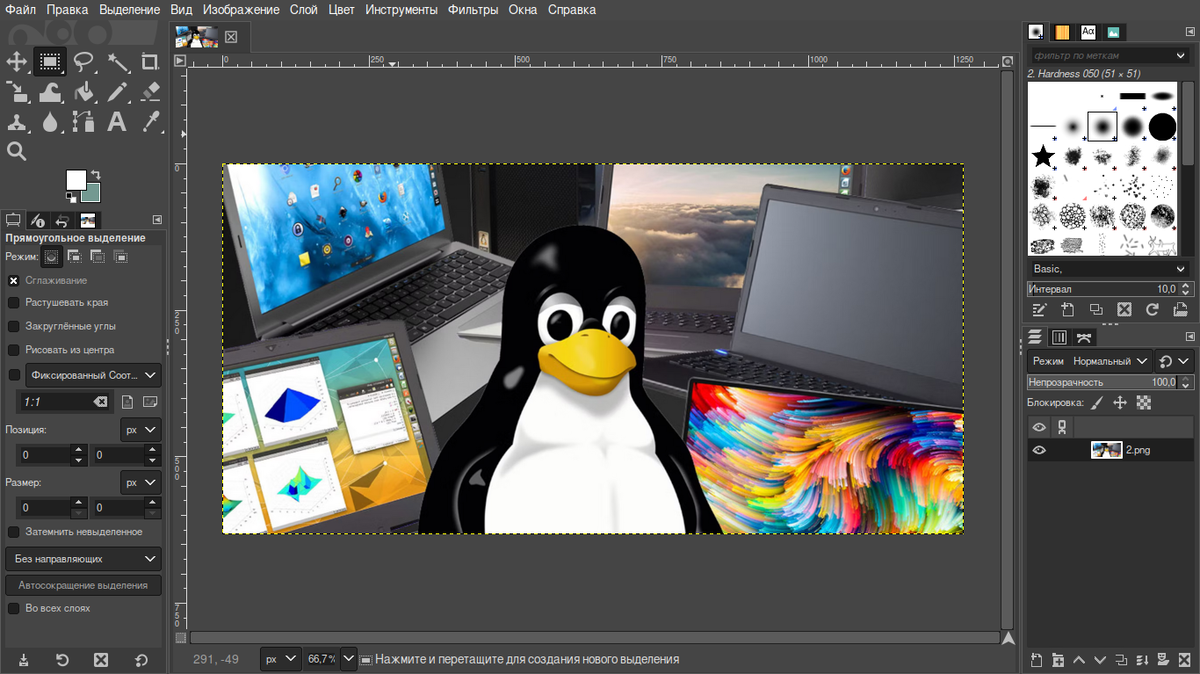Open the Позиция px units dropdown
Image resolution: width=1200 pixels, height=674 pixels.
point(140,430)
